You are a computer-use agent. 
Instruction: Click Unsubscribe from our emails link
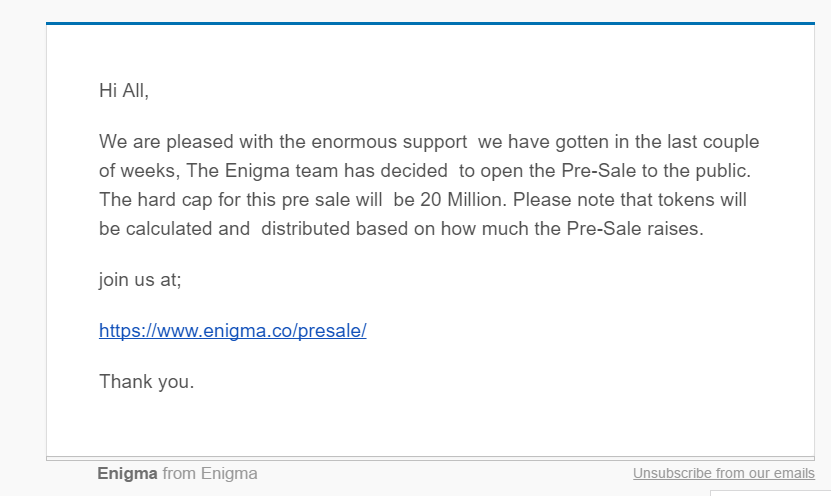[x=723, y=473]
